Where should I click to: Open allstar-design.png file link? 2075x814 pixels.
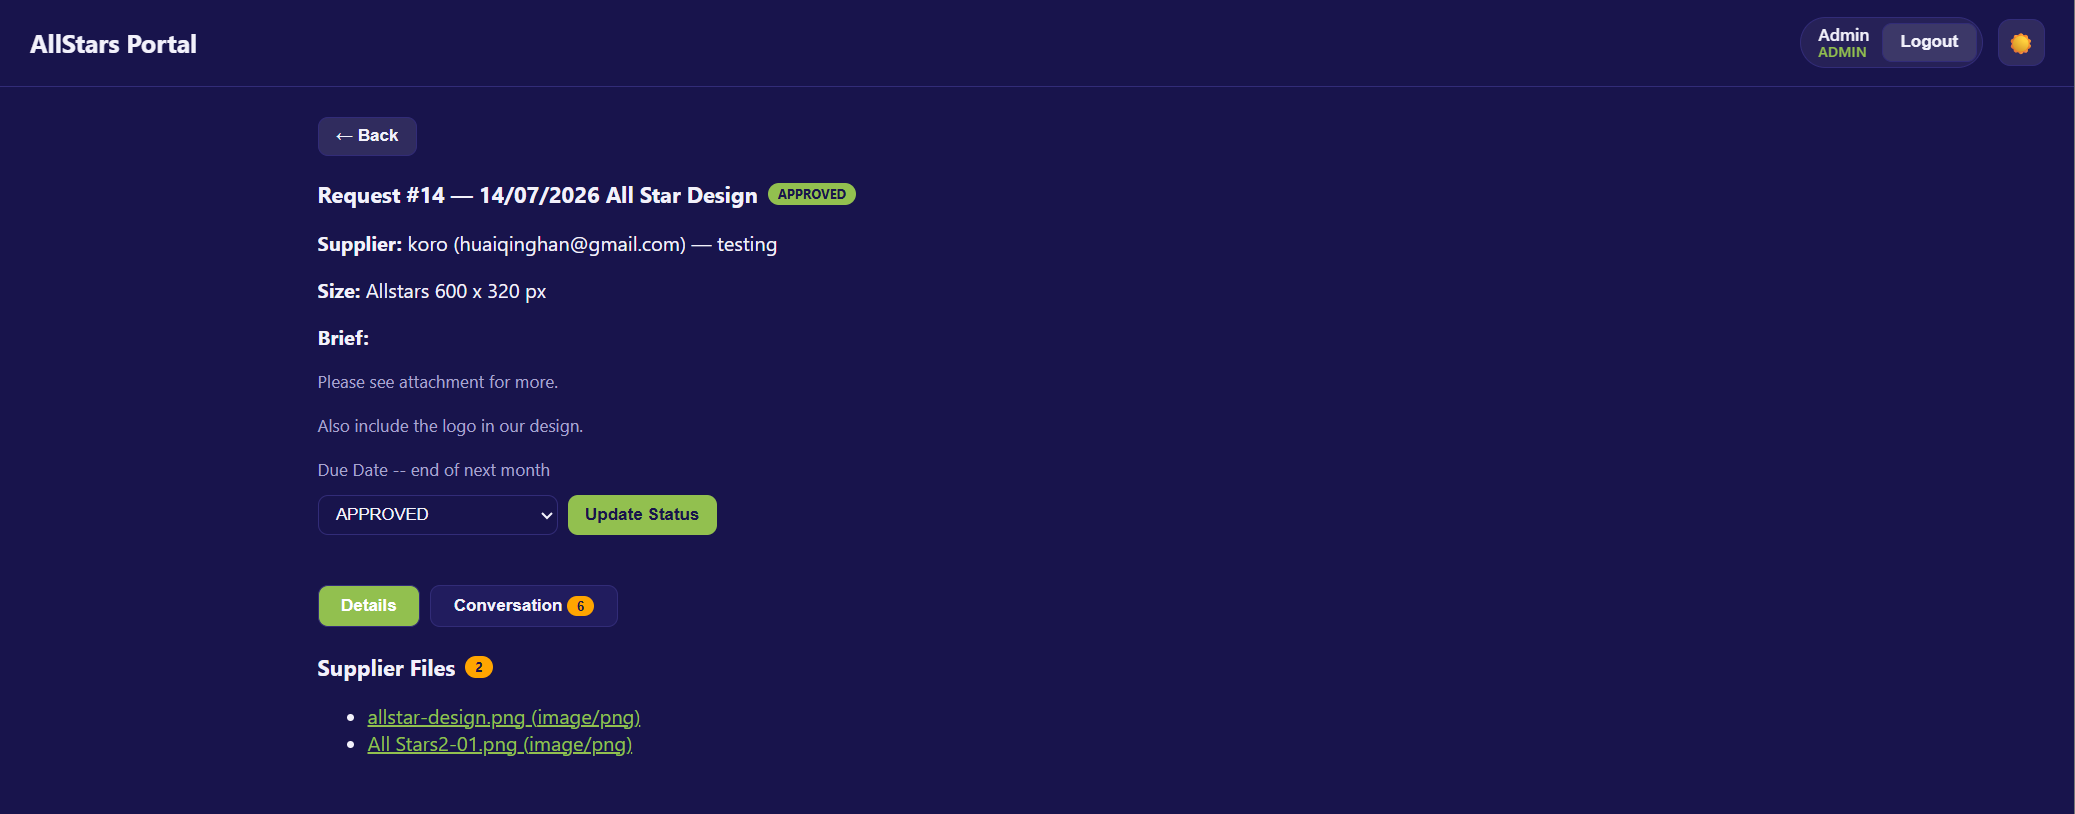click(504, 717)
